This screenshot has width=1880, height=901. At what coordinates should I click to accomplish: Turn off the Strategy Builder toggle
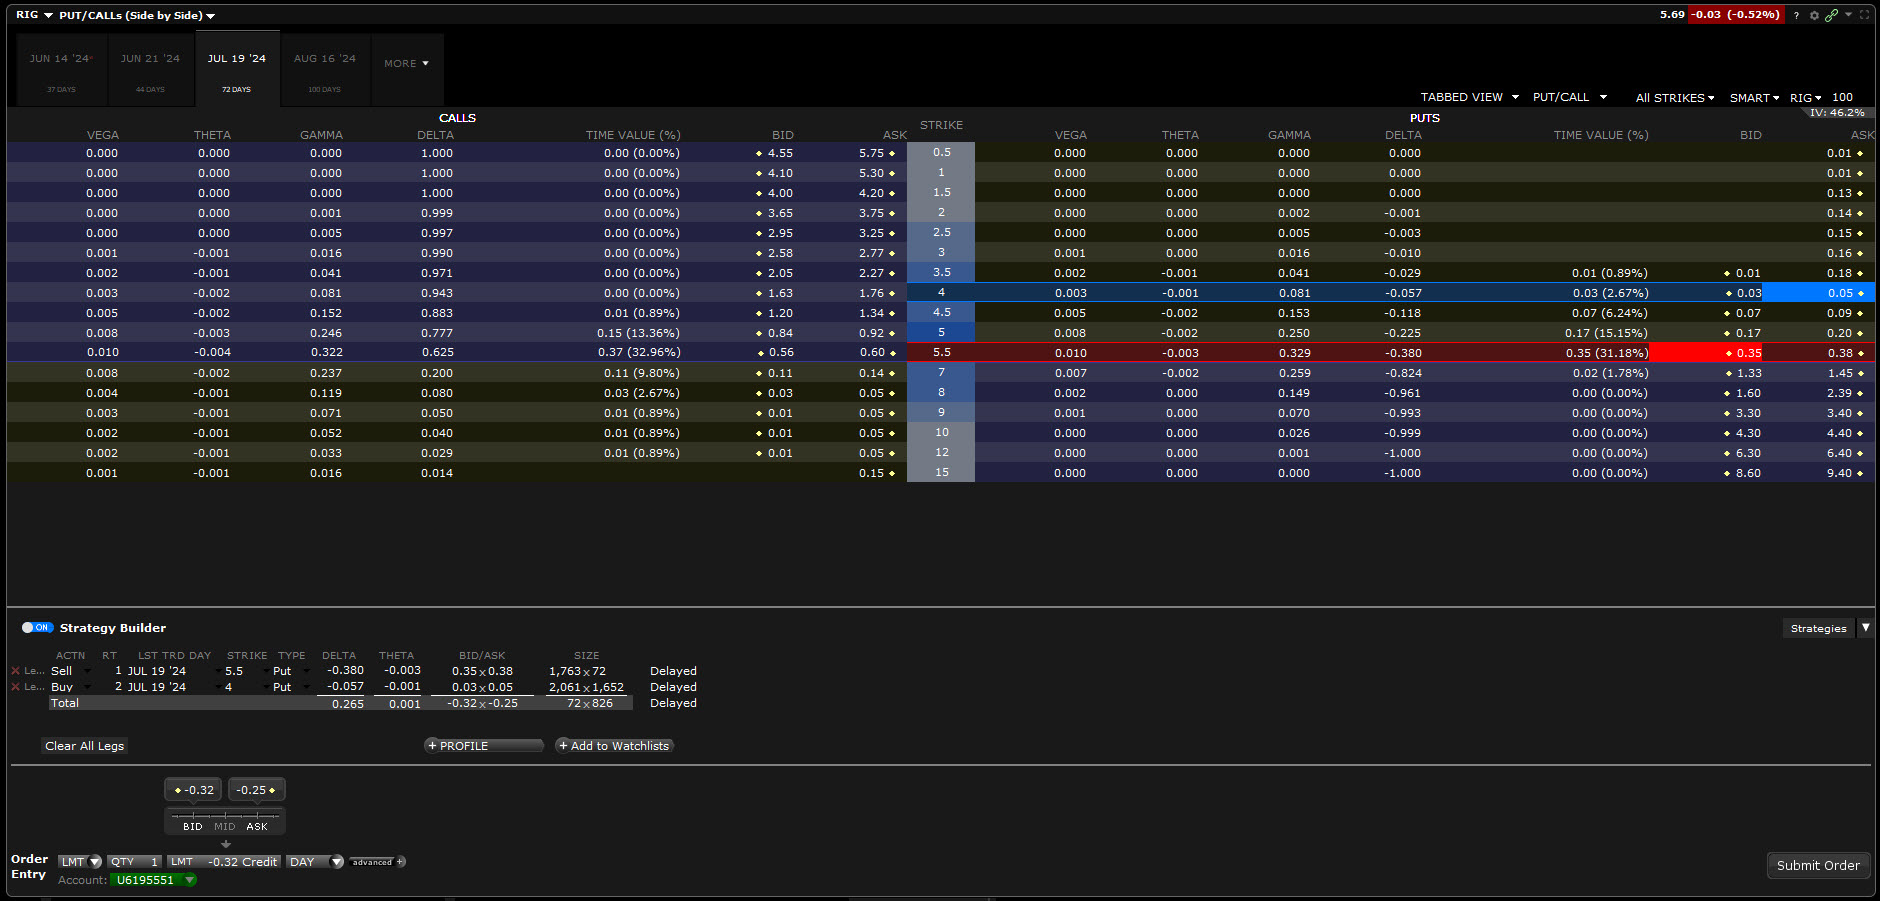37,628
